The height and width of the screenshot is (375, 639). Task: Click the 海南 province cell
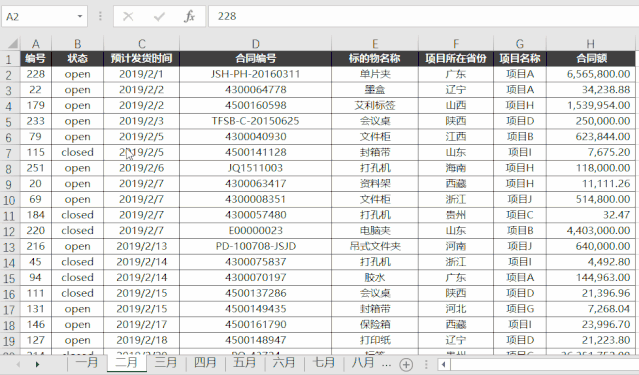[456, 168]
